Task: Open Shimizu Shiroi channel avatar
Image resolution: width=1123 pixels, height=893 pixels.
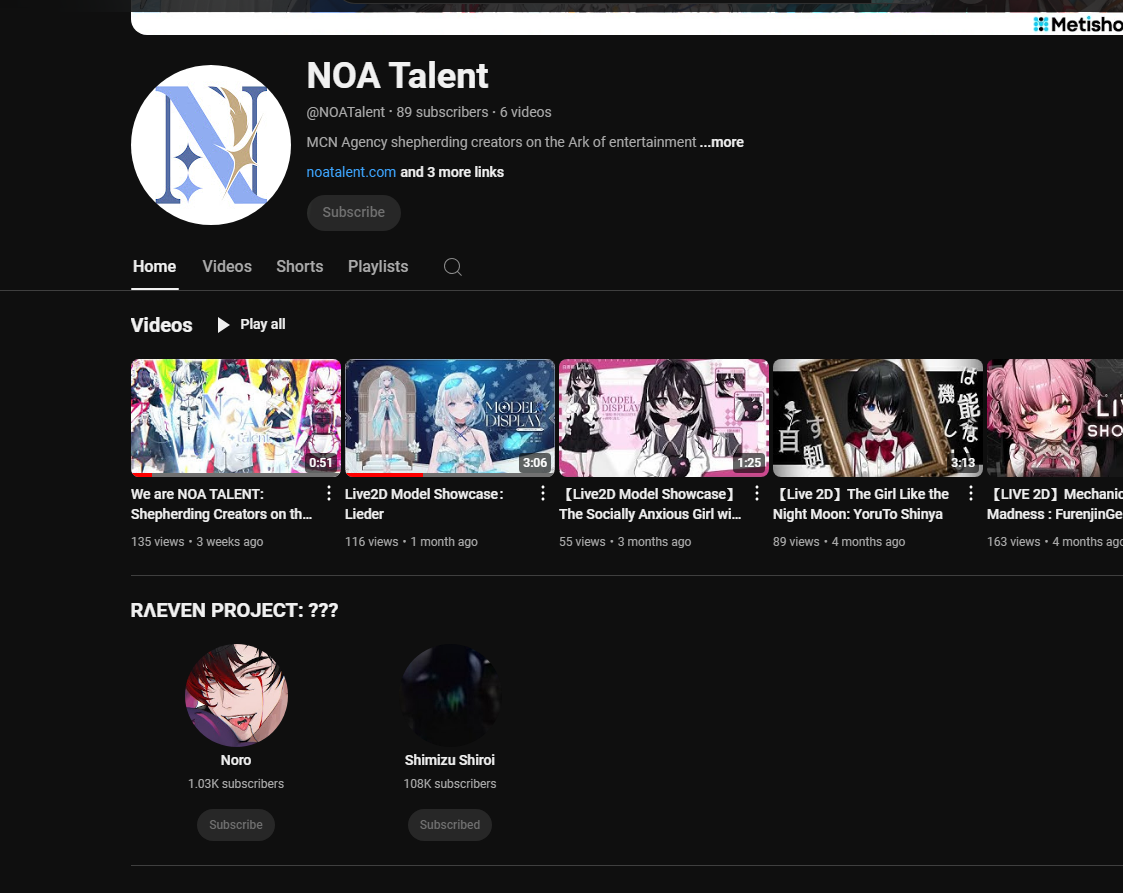Action: coord(450,695)
